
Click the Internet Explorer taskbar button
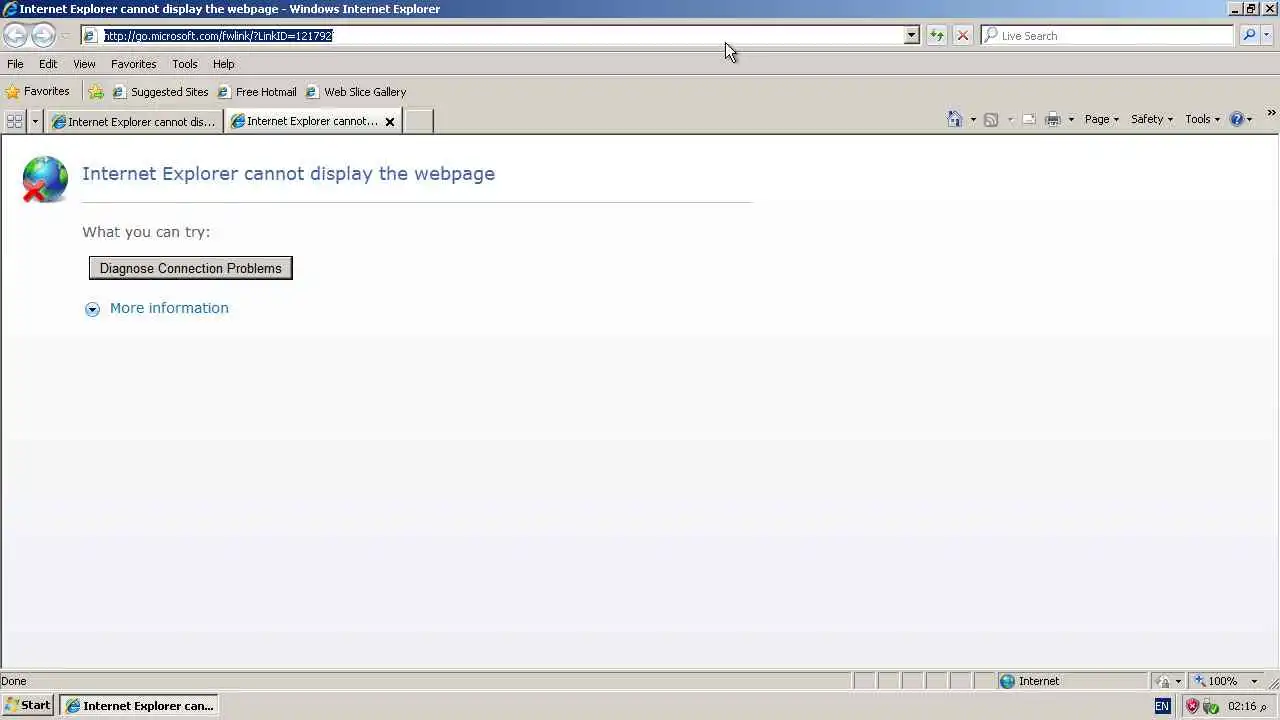click(x=138, y=705)
